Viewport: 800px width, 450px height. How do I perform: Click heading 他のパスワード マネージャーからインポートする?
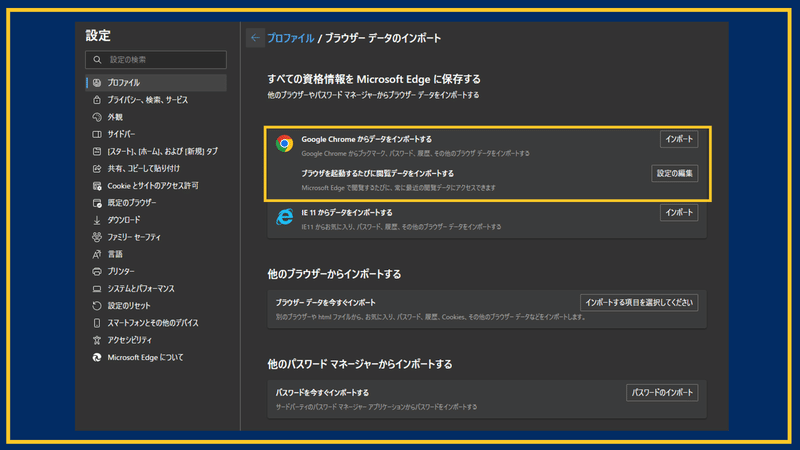pyautogui.click(x=360, y=364)
